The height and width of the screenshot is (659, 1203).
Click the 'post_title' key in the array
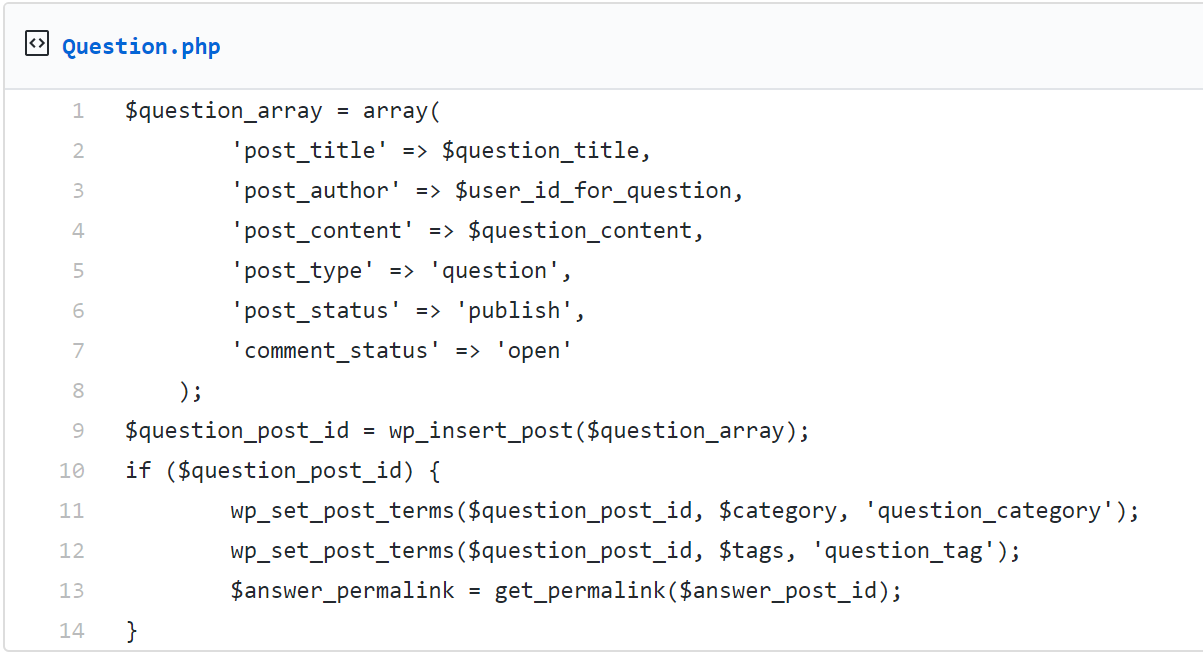point(309,151)
